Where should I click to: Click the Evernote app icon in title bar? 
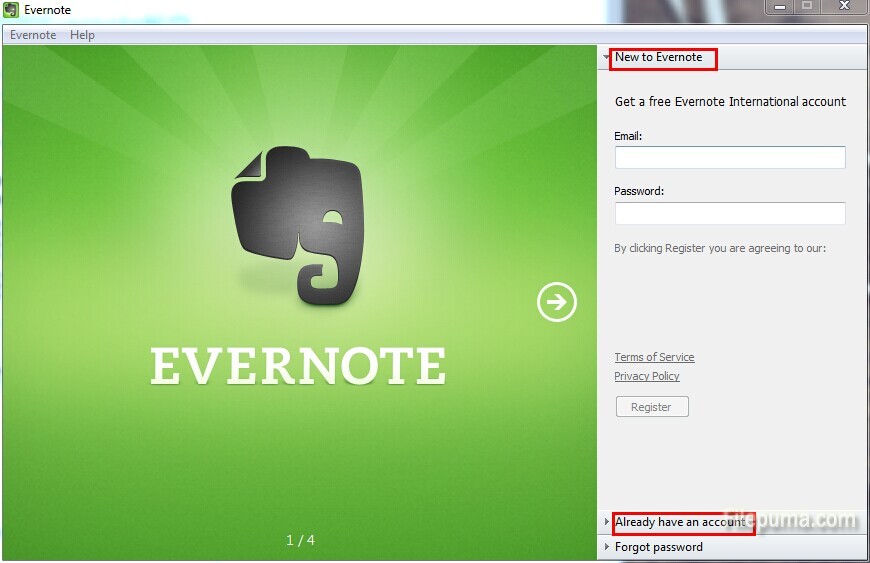11,10
